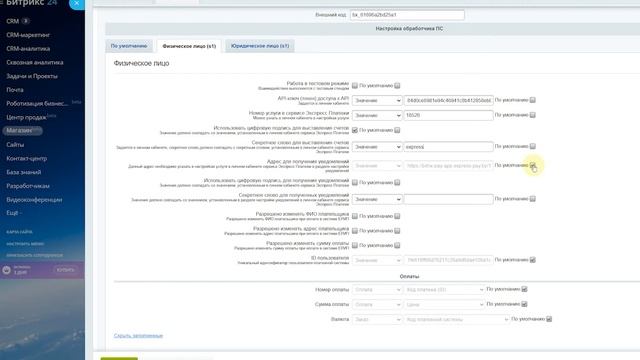This screenshot has width=640, height=360.
Task: Open payment ID dropdown in Номер оплаты row
Action: [x=444, y=290]
